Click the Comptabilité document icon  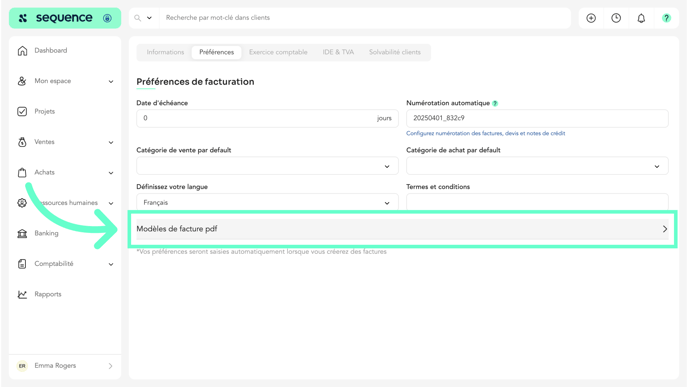click(x=22, y=264)
